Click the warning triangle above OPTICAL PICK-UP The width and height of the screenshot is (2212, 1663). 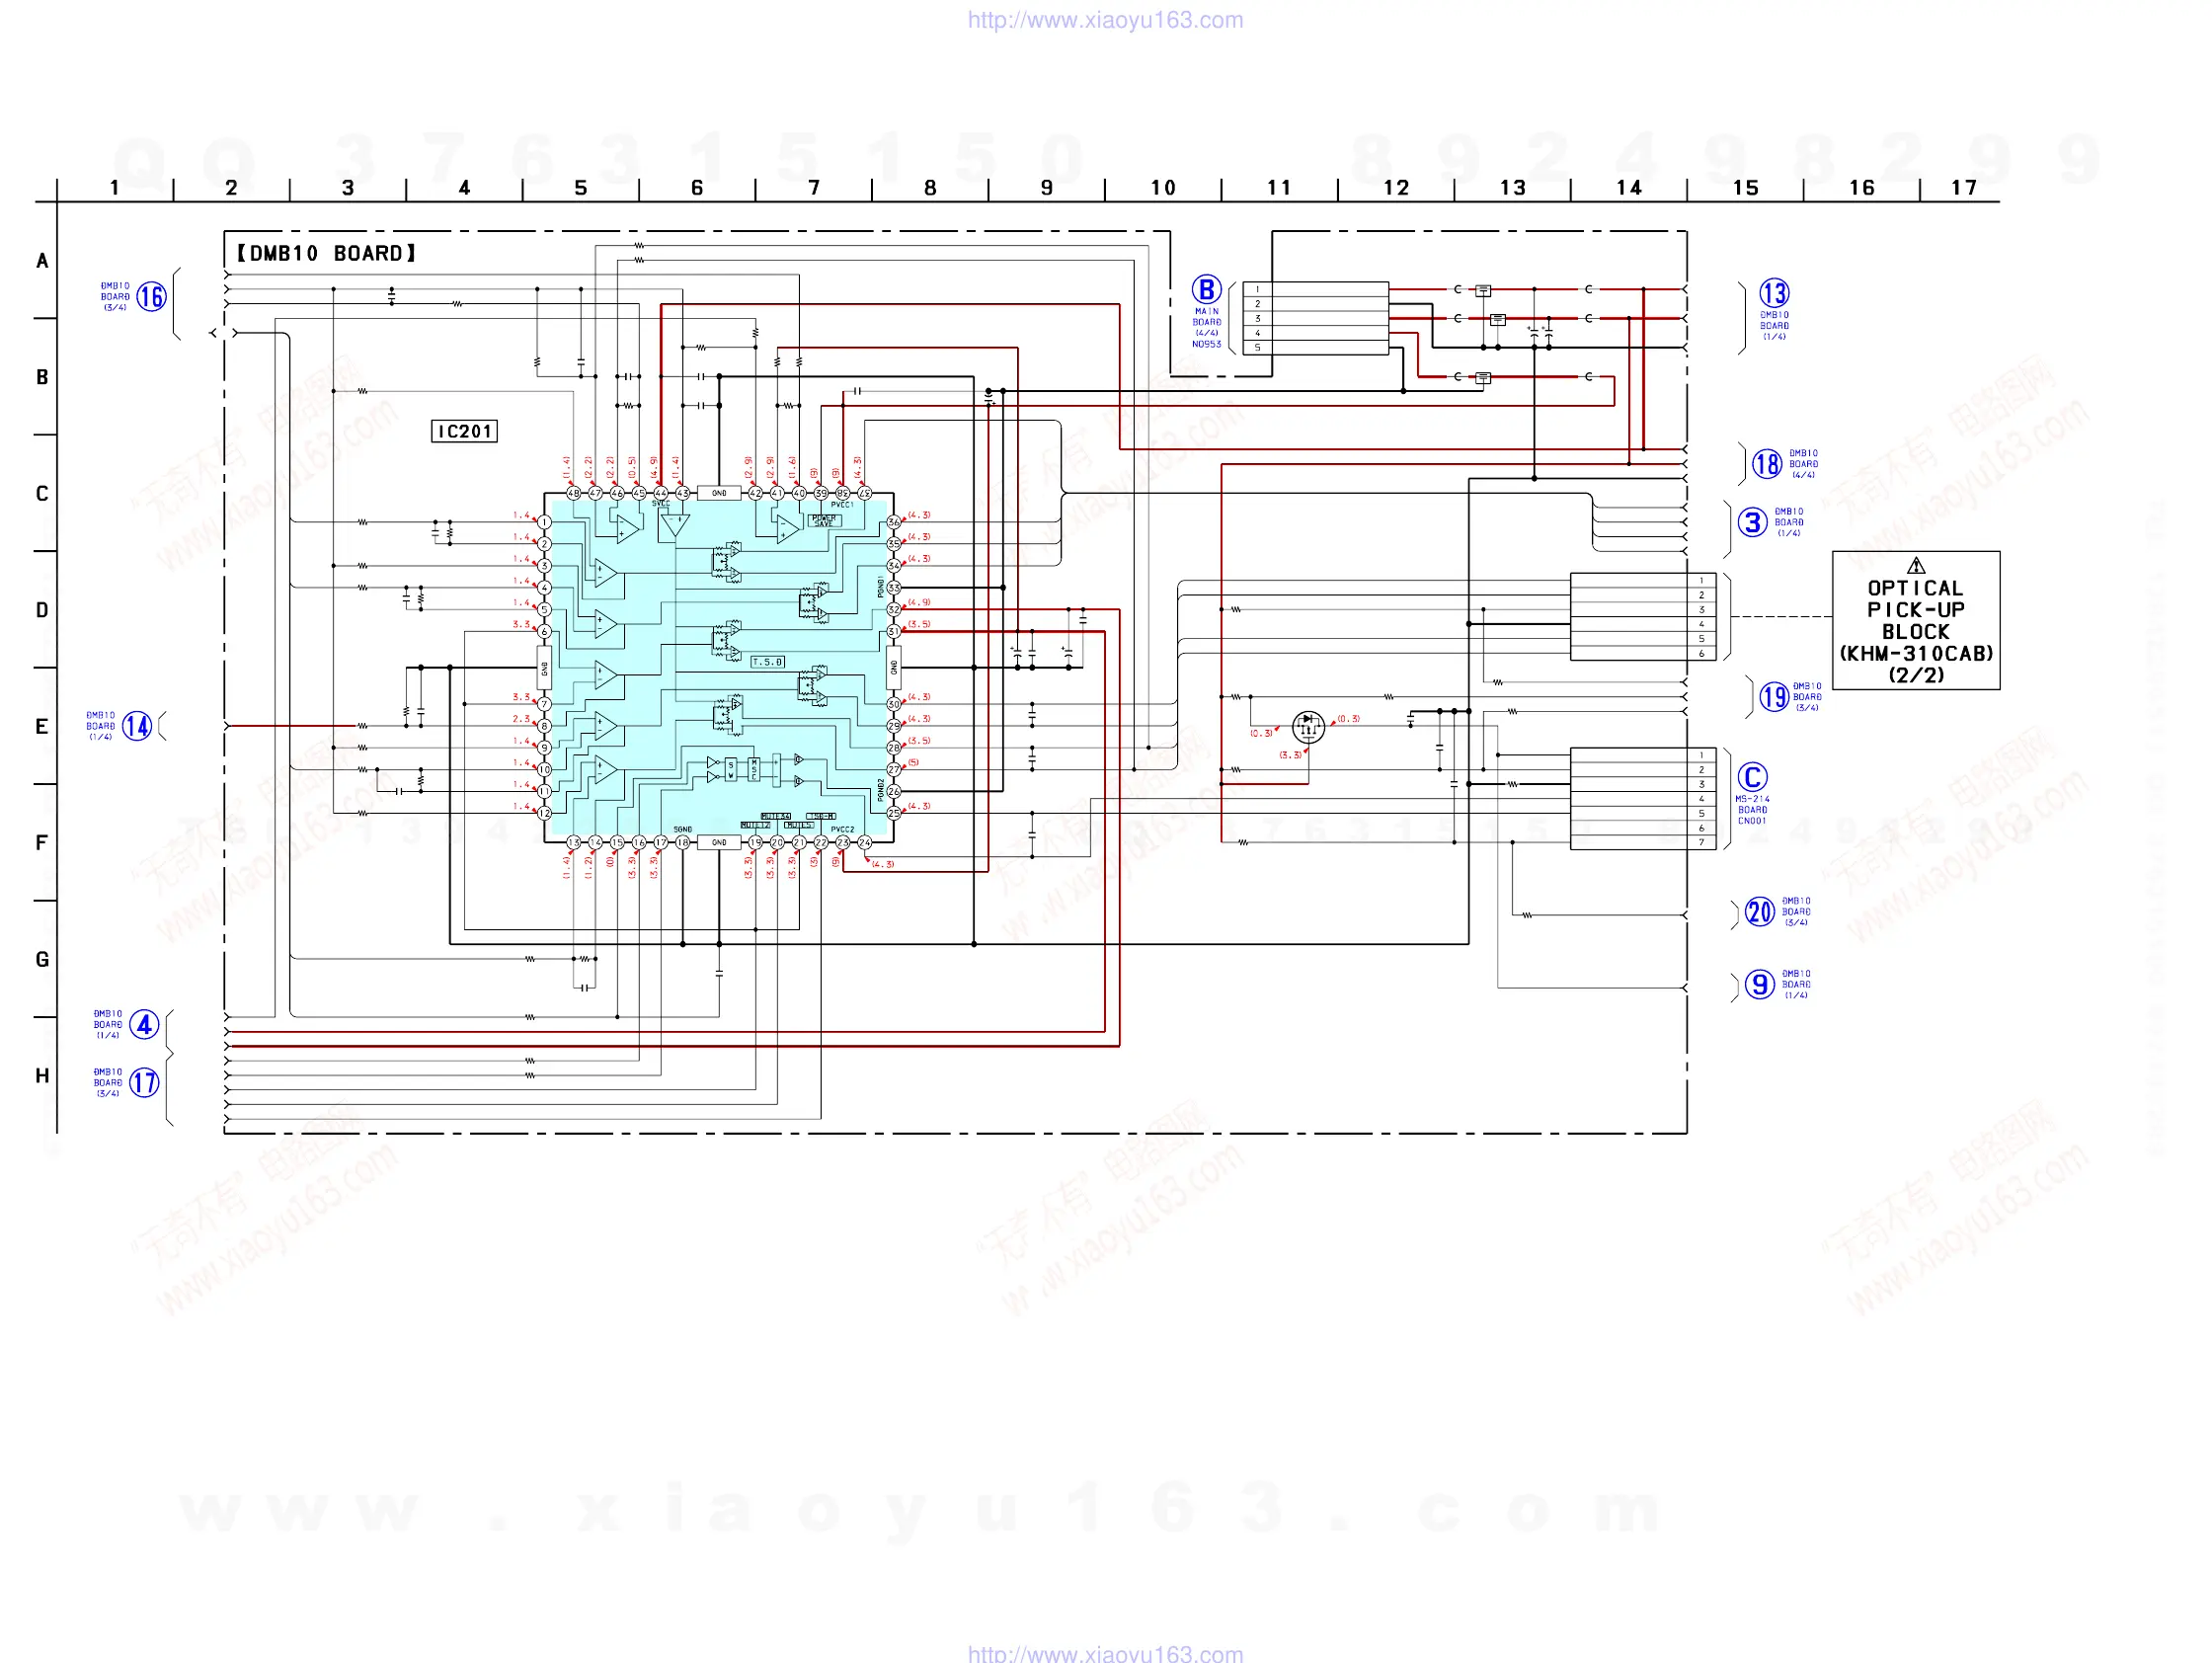coord(1915,566)
